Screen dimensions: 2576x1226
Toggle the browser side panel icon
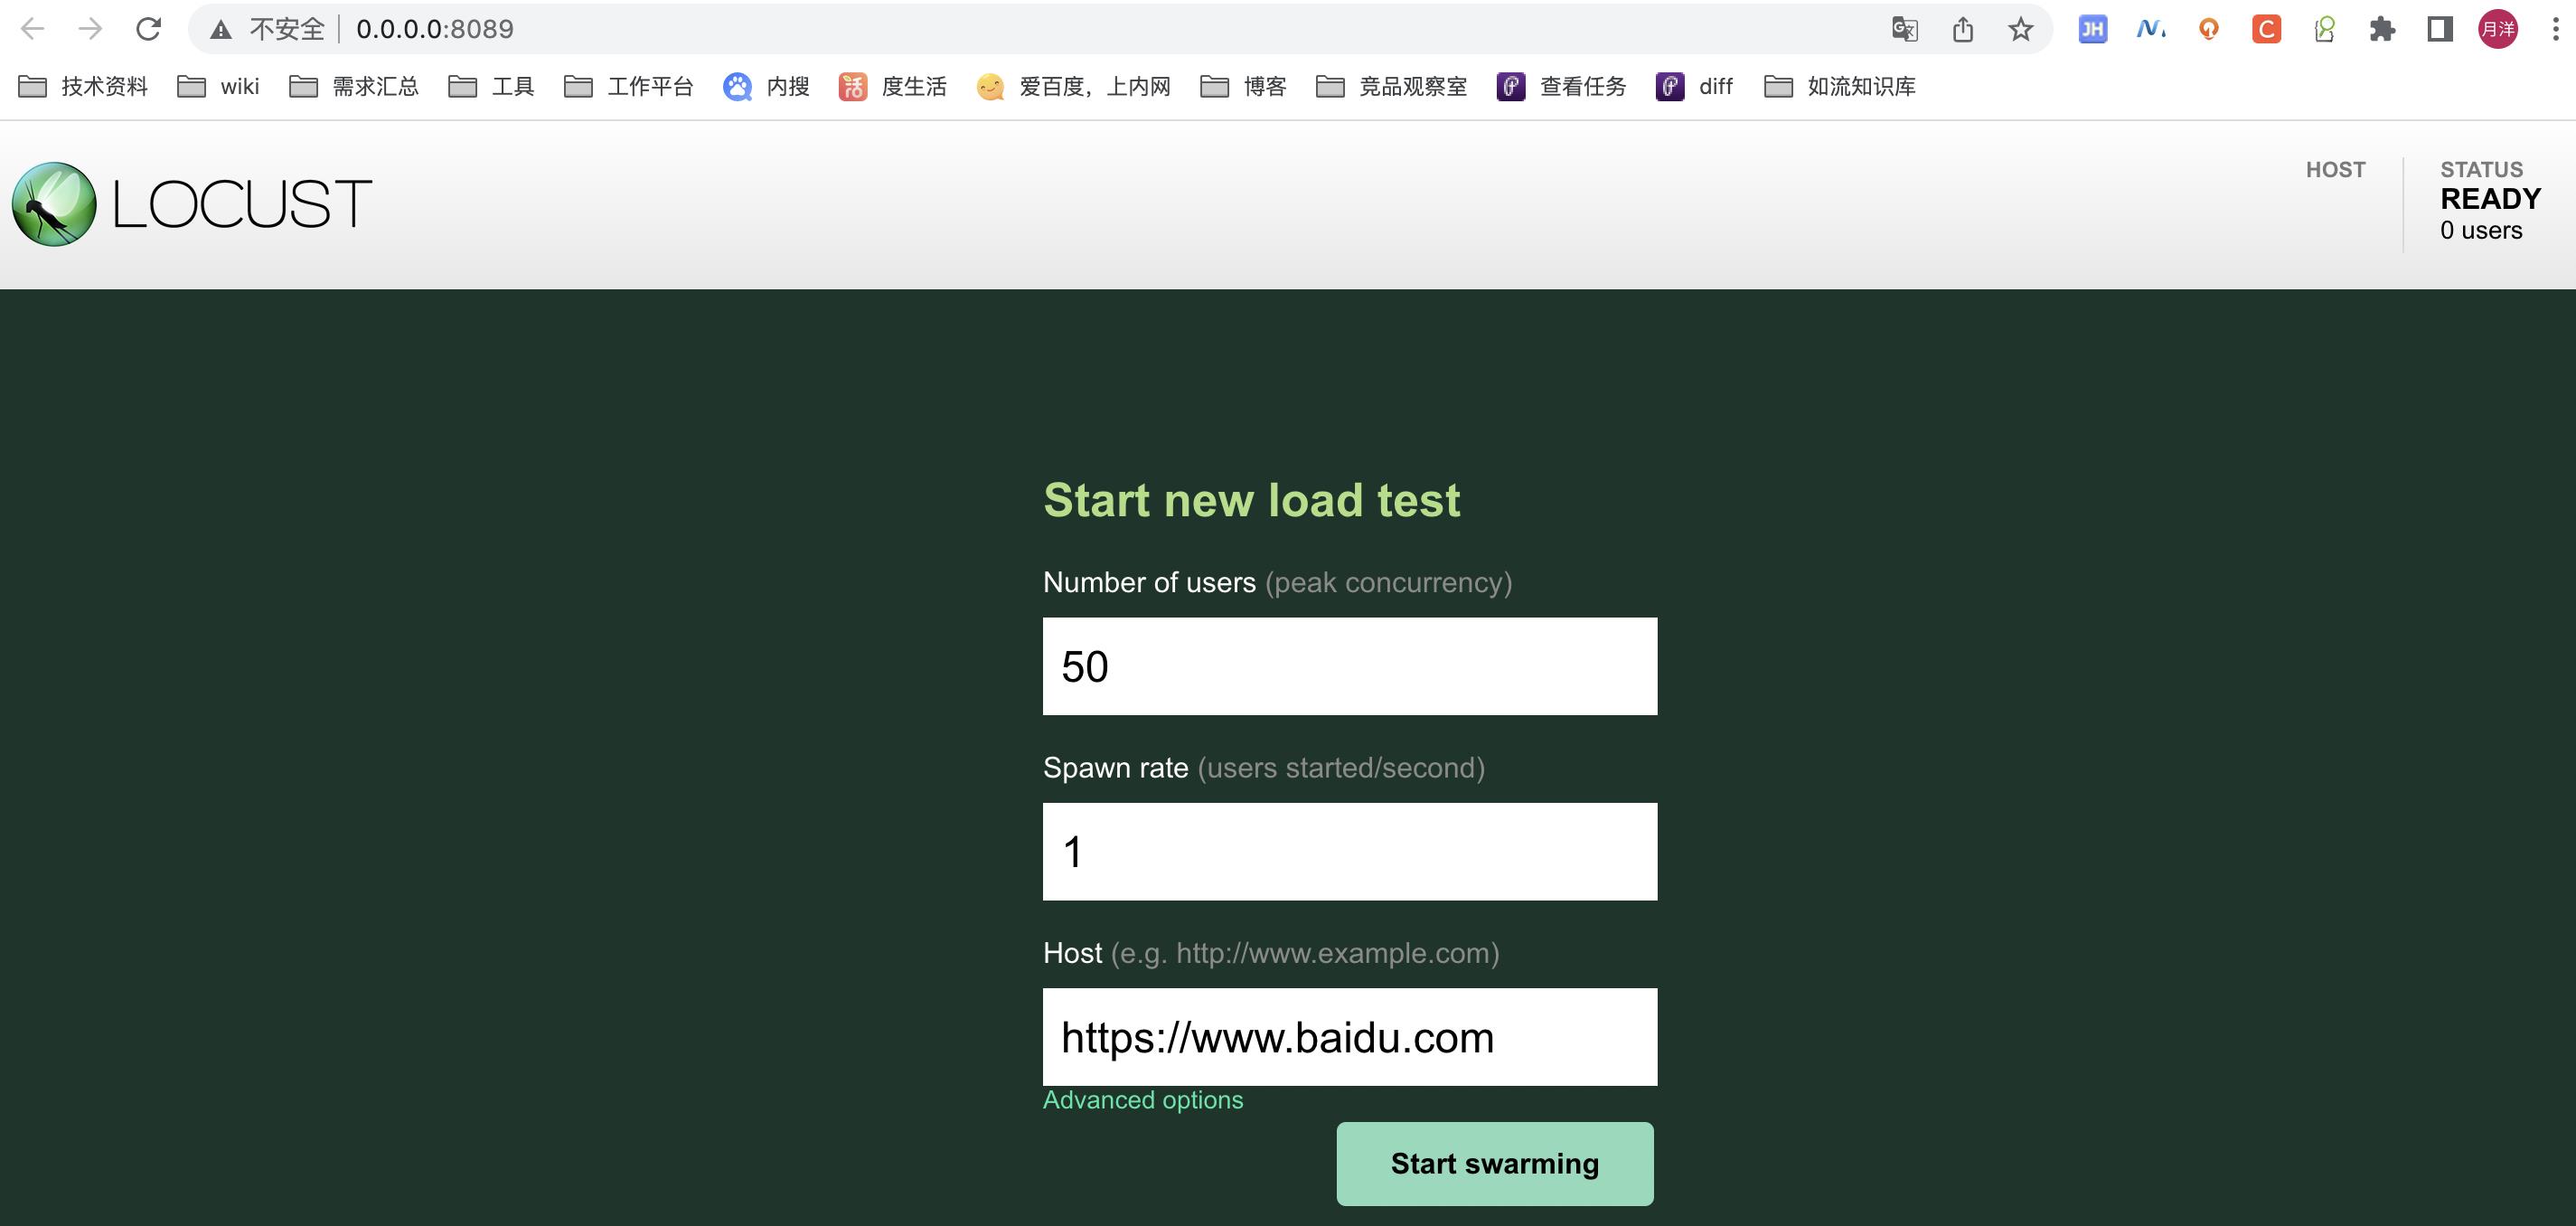coord(2441,29)
